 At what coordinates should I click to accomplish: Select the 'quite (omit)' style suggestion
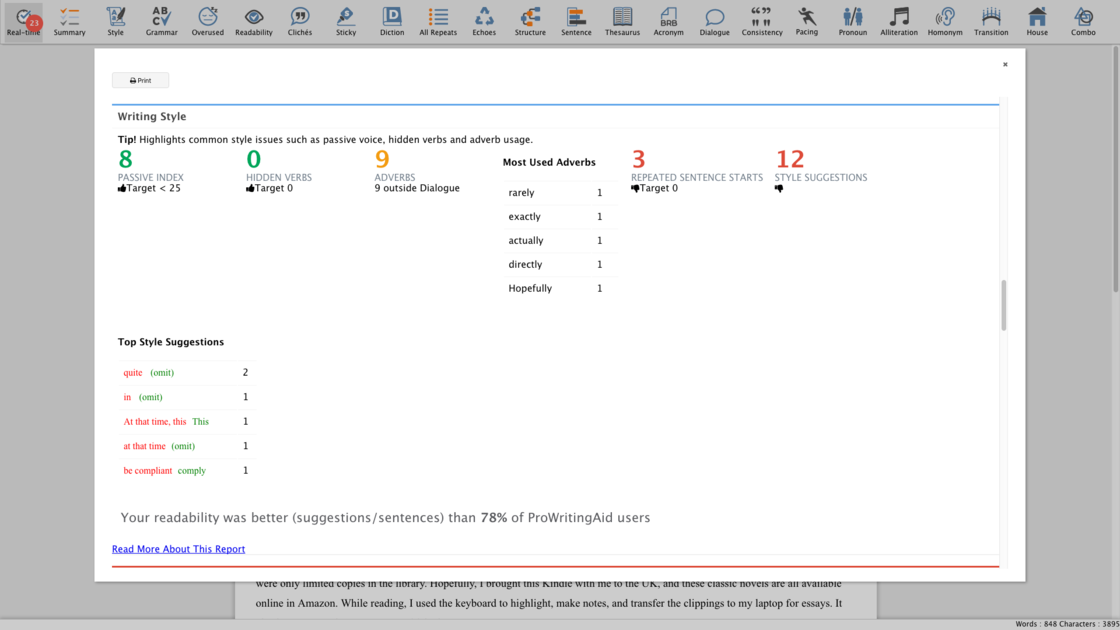(186, 372)
